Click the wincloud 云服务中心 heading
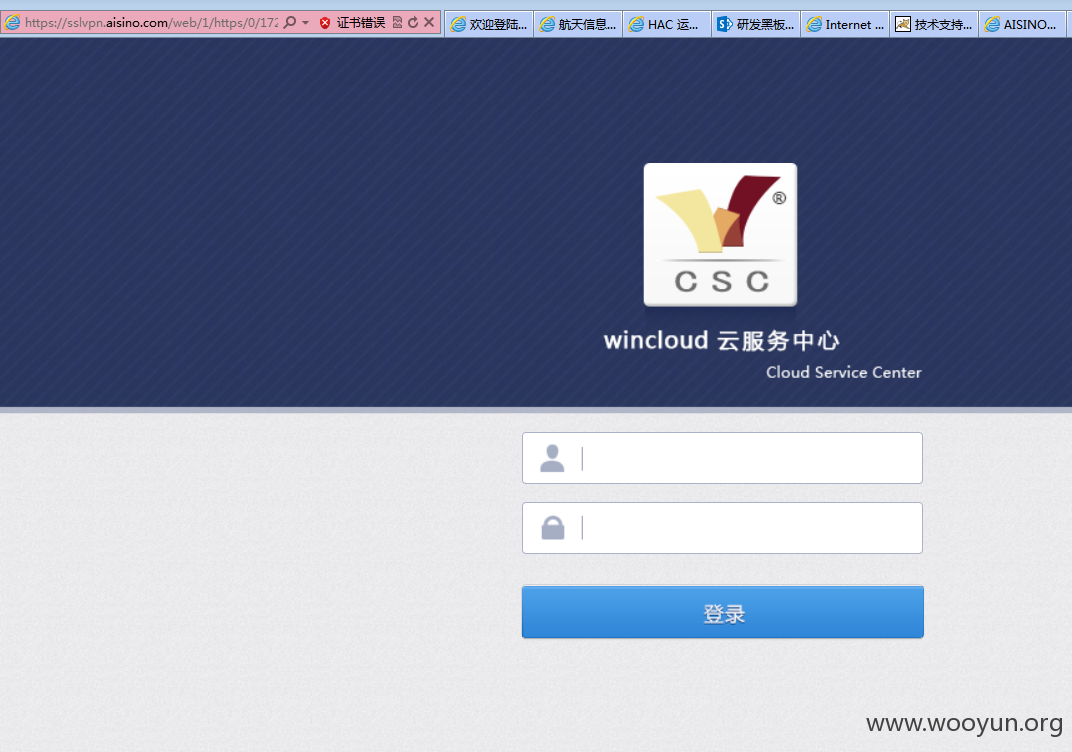 (x=721, y=340)
